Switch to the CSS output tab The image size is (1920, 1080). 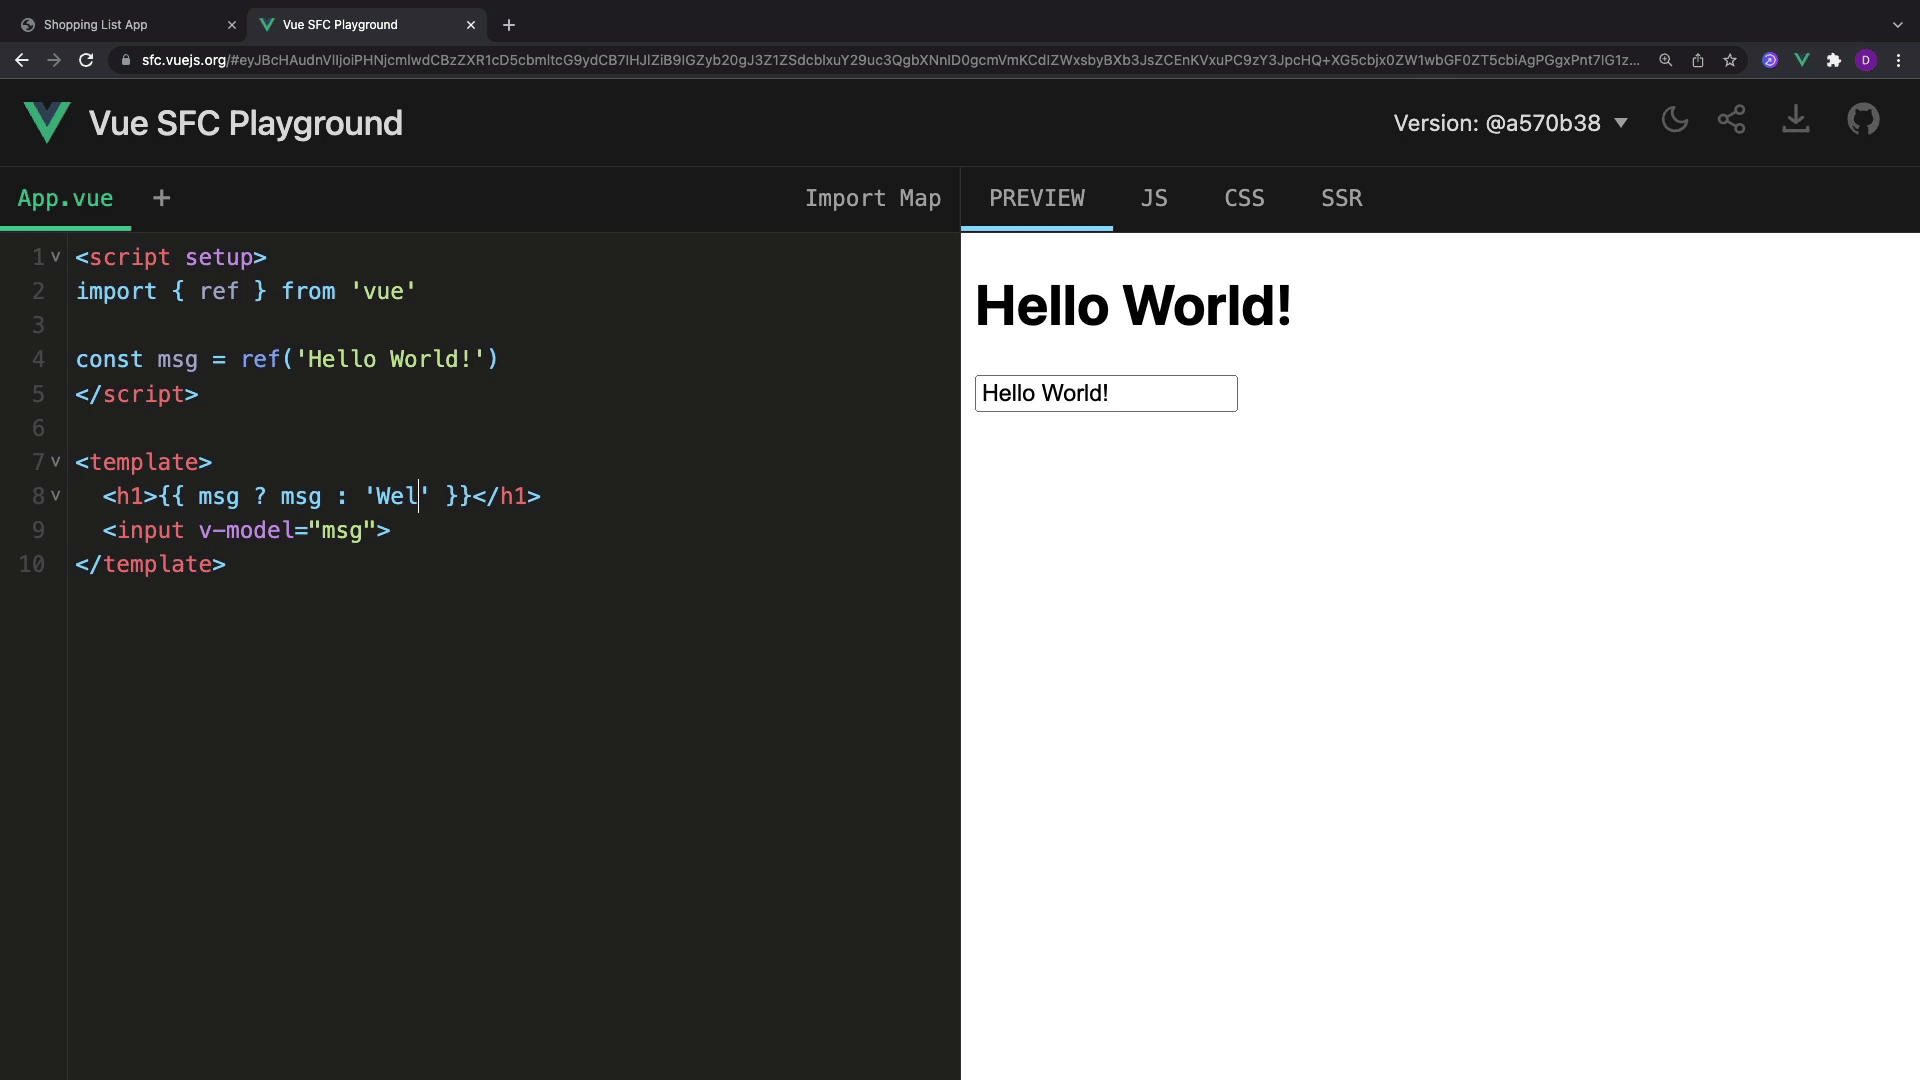coord(1244,198)
